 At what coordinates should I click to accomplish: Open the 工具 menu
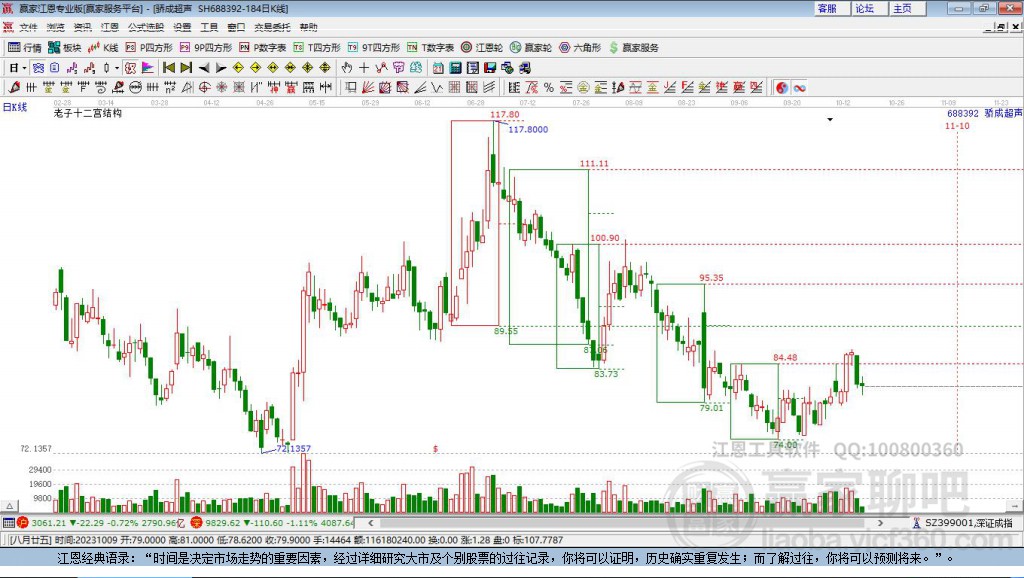[x=209, y=27]
